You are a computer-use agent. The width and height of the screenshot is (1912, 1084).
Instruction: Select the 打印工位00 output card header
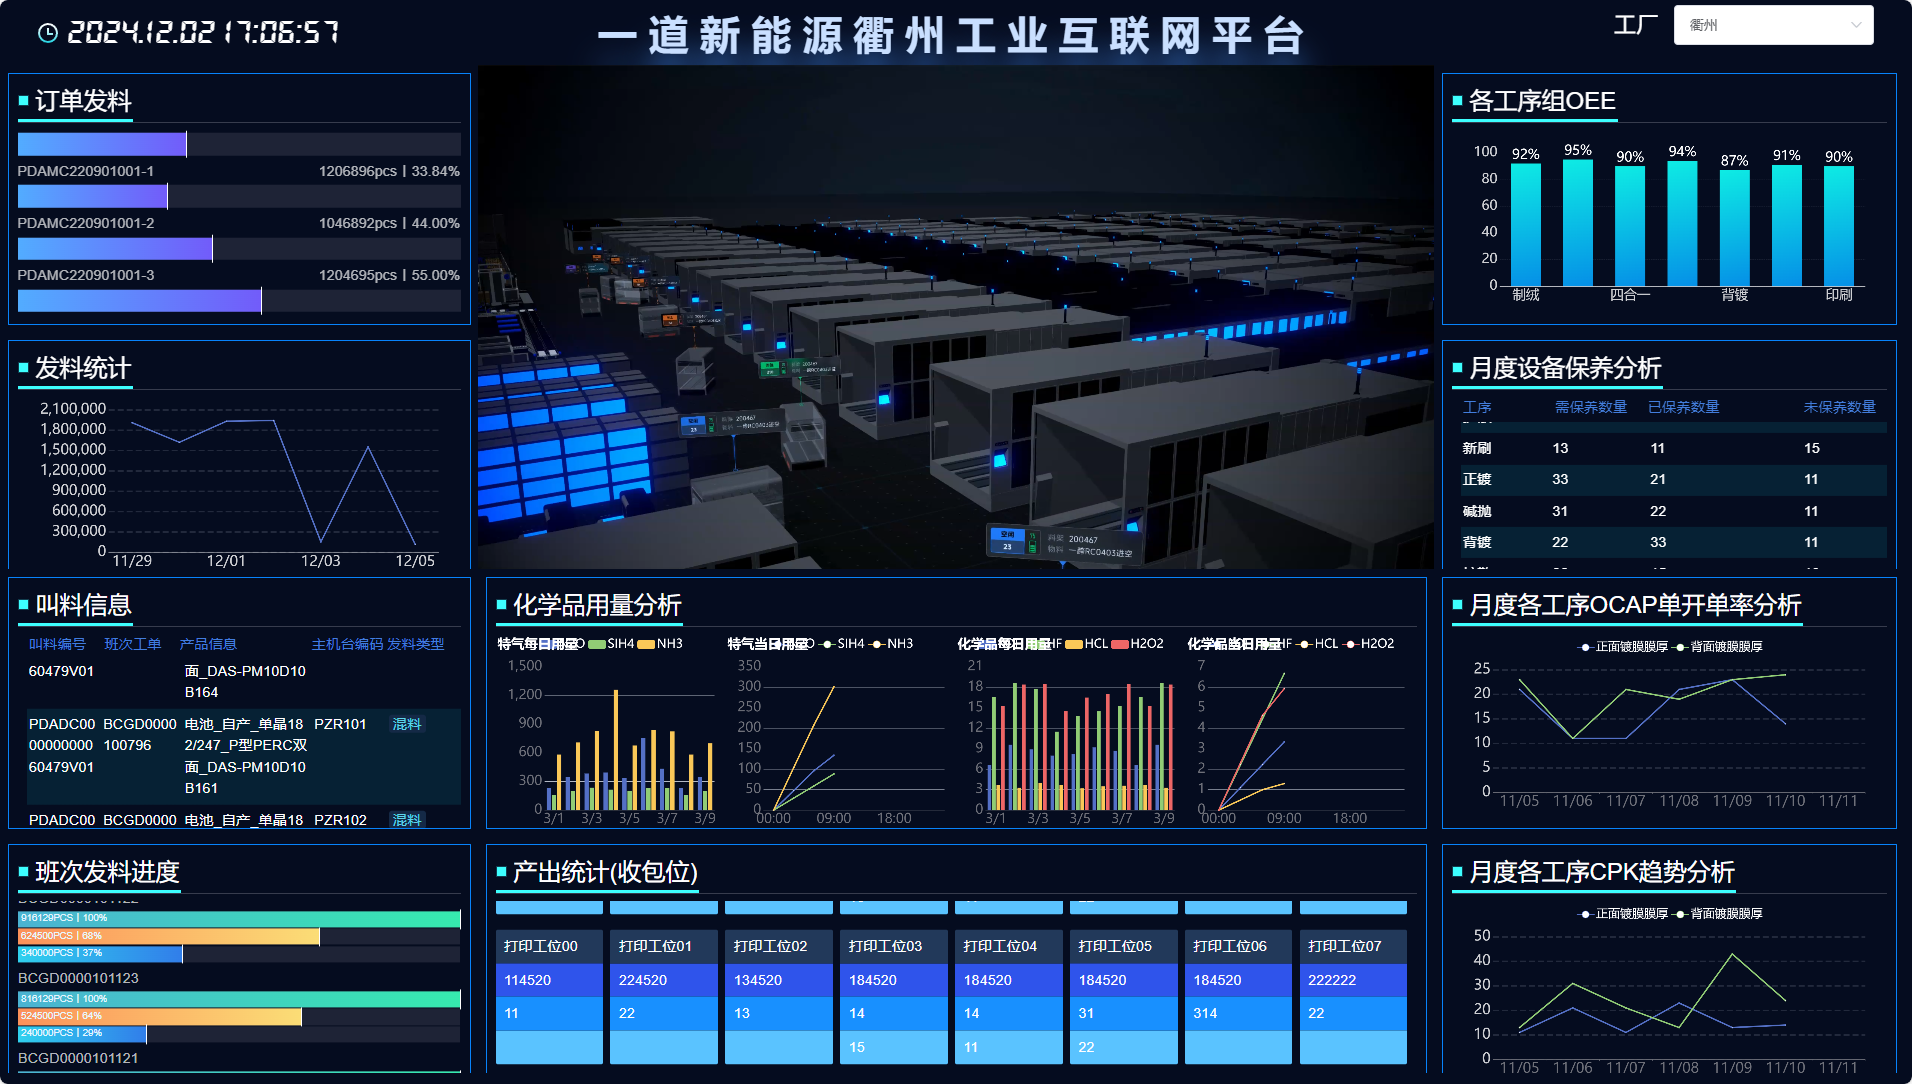549,946
